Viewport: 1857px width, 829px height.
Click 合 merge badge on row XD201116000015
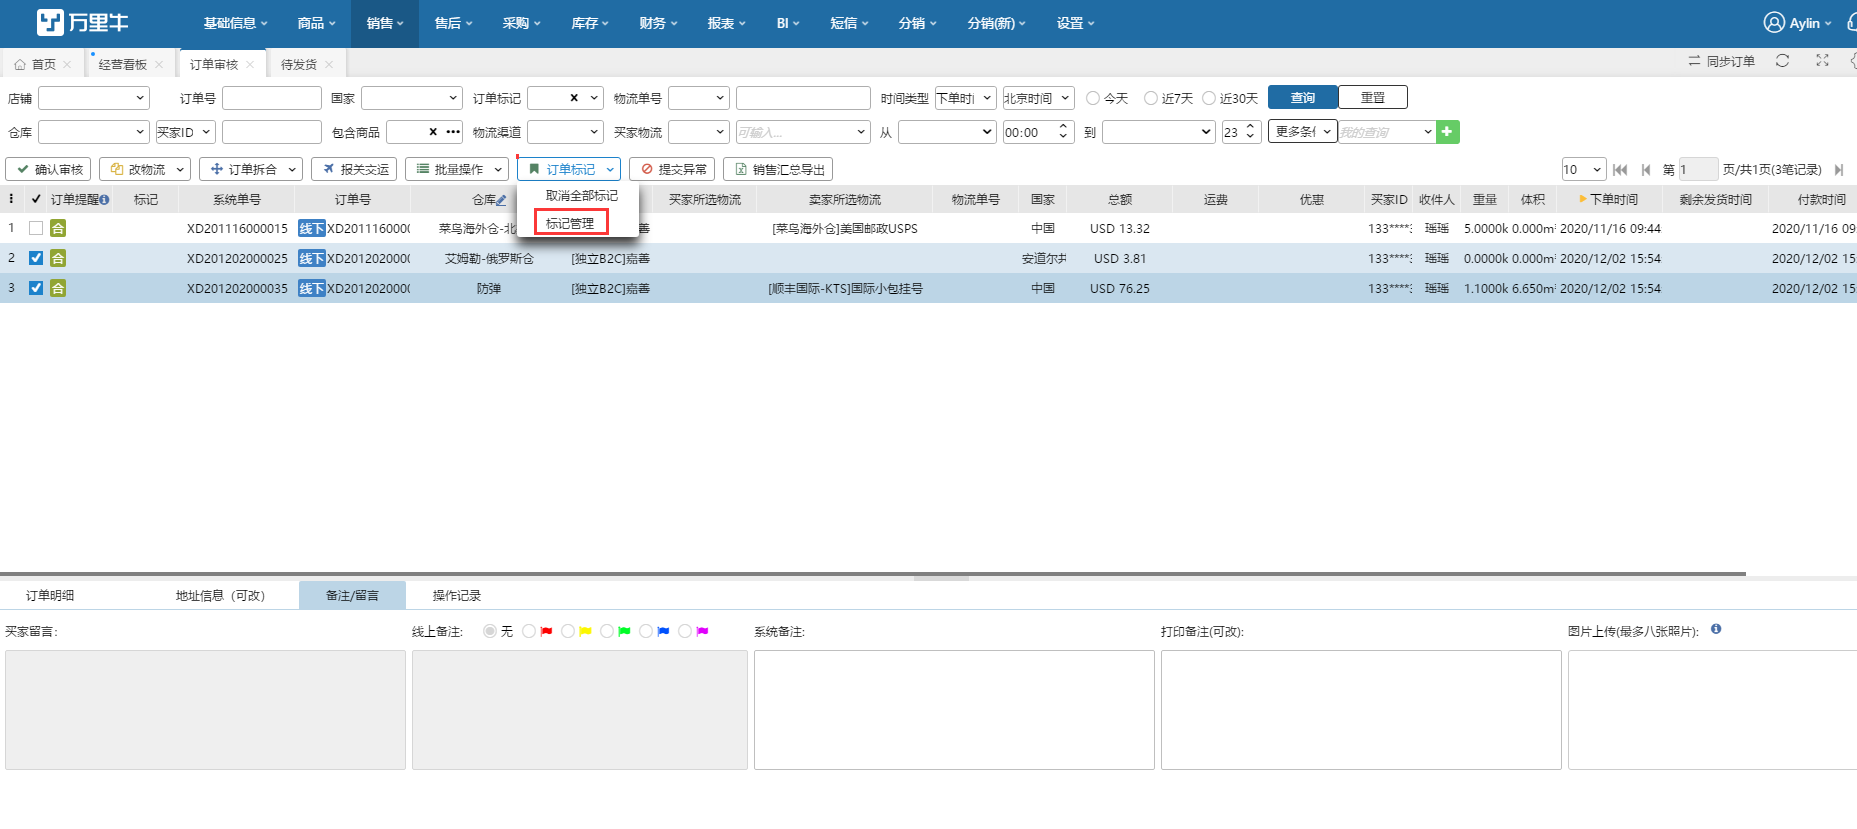(58, 228)
